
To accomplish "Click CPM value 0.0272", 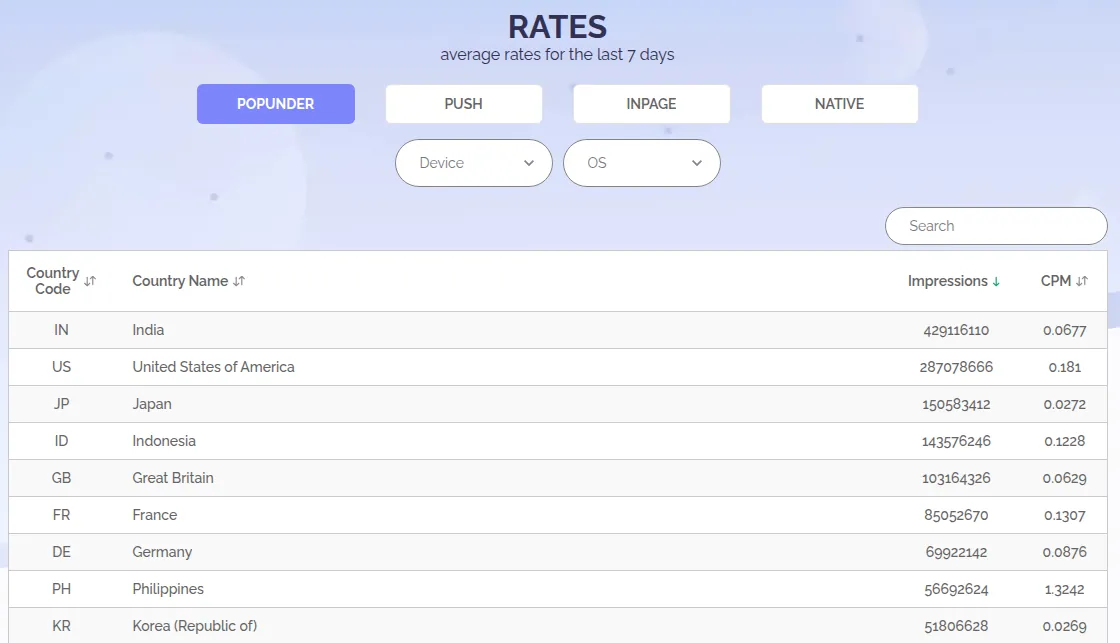I will click(x=1064, y=404).
